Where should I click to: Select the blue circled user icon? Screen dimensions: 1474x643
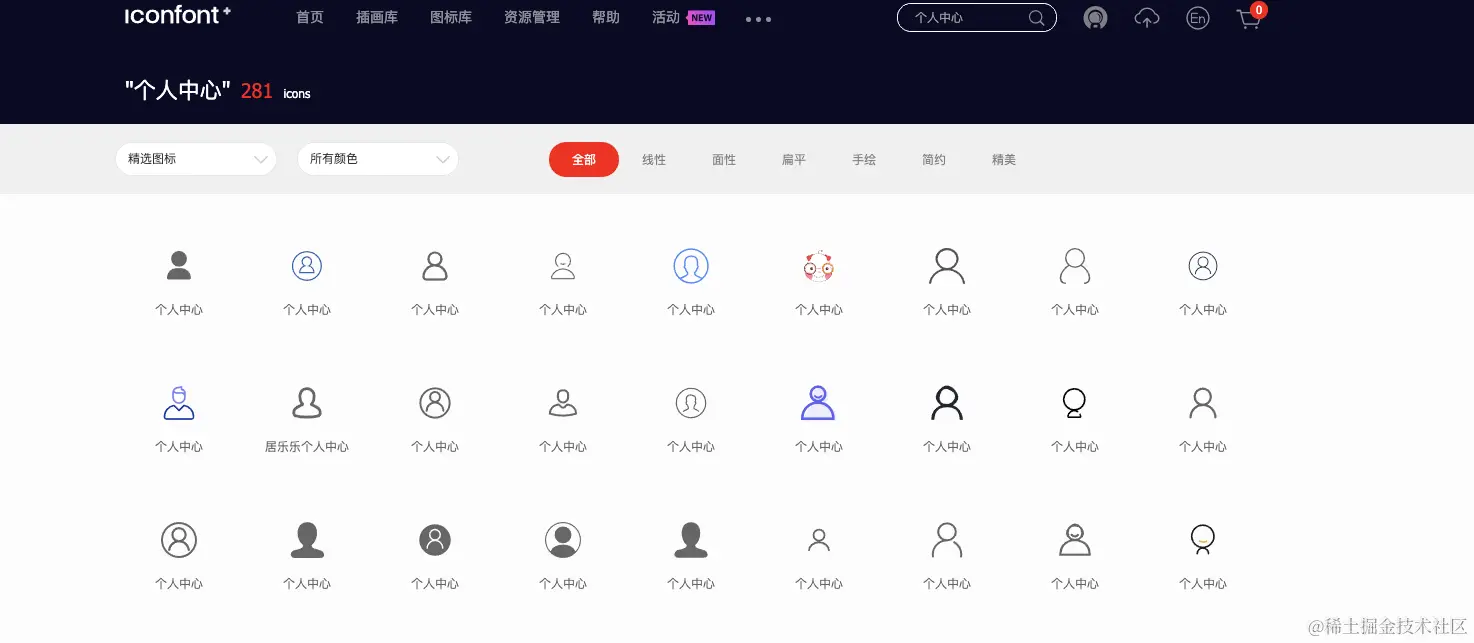(690, 266)
